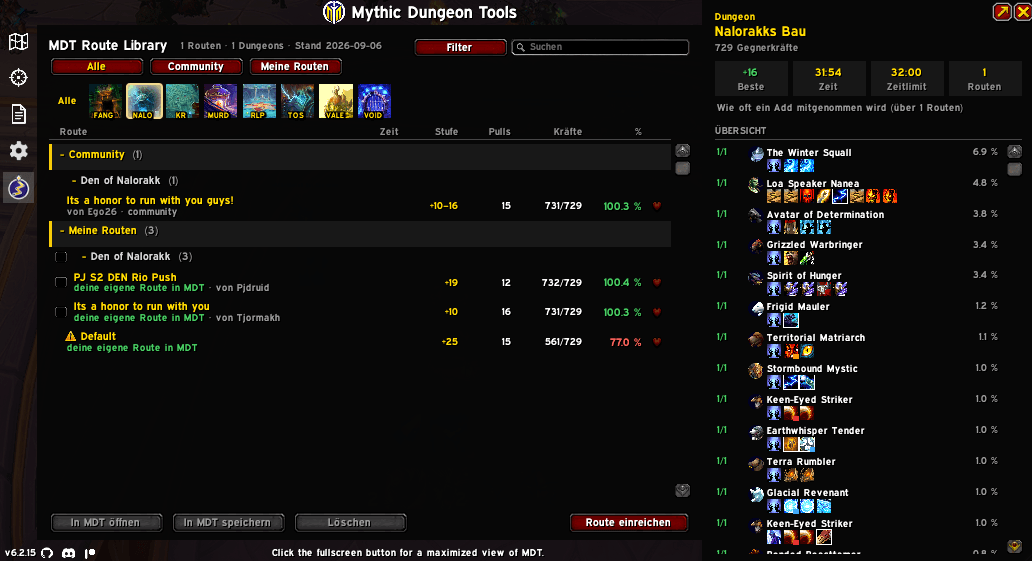Collapse Den of Nalorakk (3) group

pyautogui.click(x=136, y=257)
